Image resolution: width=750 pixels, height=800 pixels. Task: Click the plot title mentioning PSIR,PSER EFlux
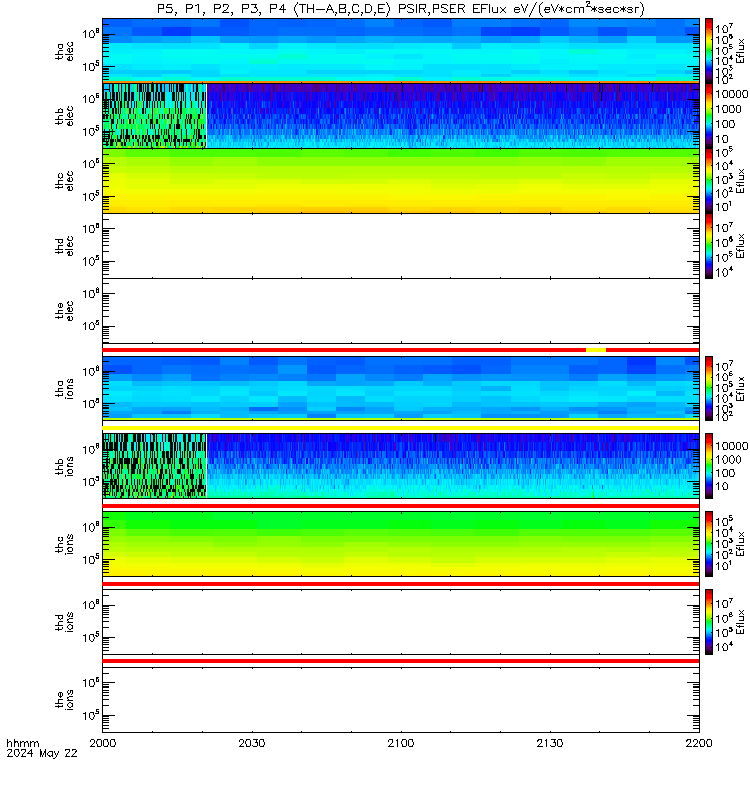(401, 9)
